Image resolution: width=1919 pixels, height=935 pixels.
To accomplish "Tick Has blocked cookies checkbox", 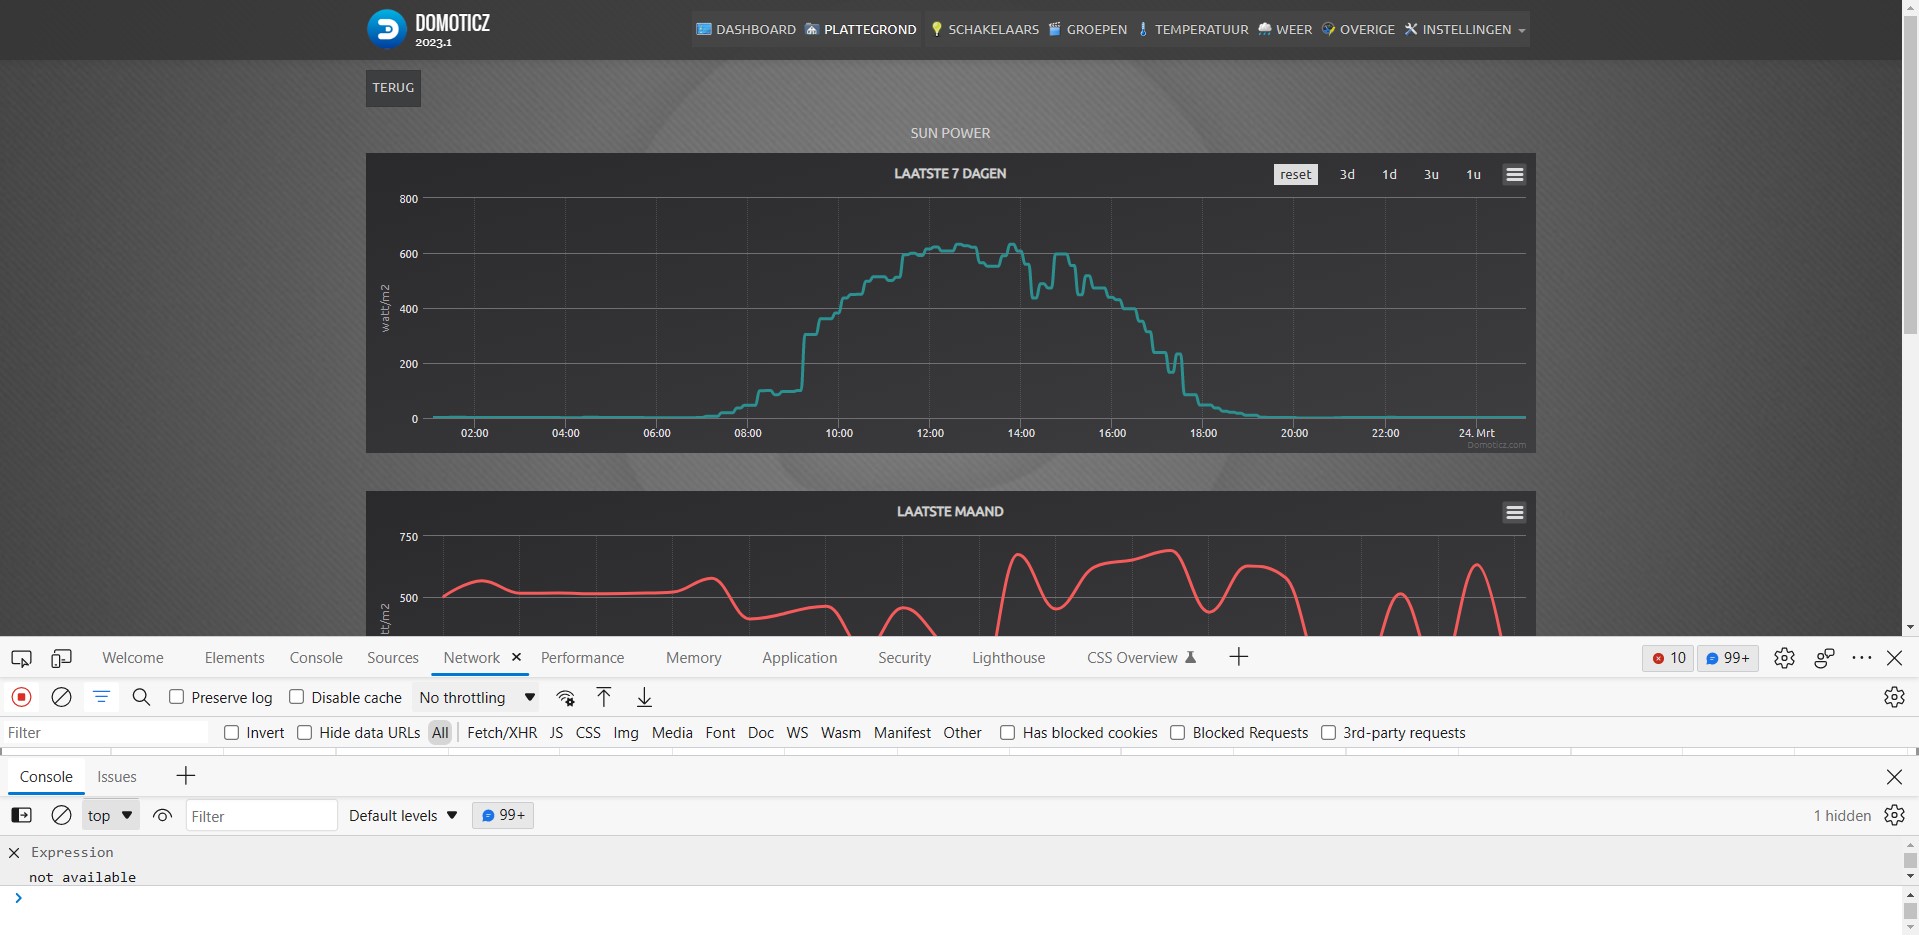I will pos(1007,733).
